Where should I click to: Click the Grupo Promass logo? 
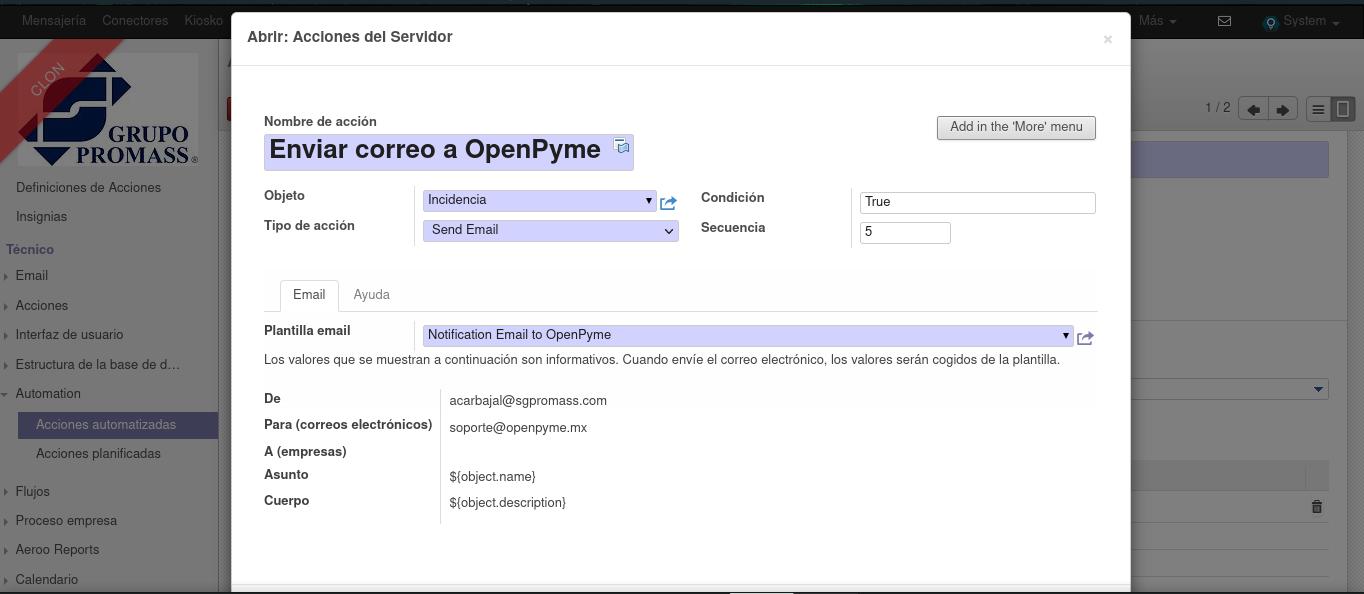[108, 110]
